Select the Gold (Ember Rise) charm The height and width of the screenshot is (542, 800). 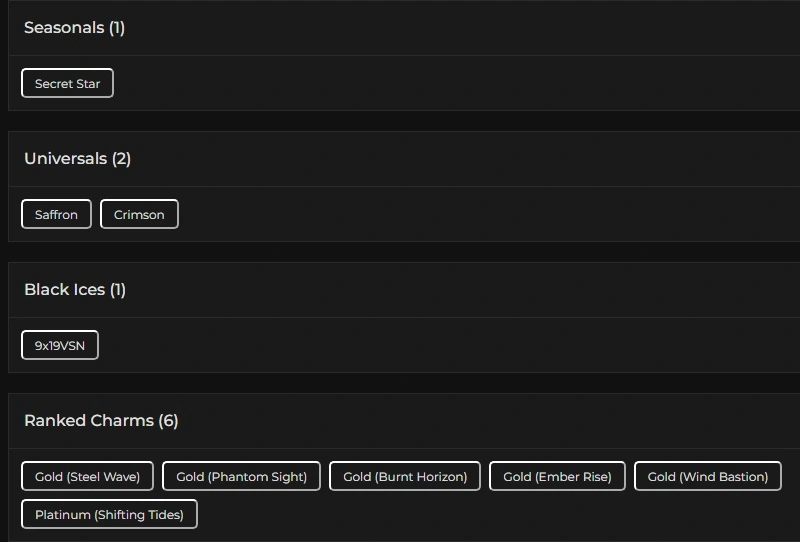pyautogui.click(x=557, y=476)
